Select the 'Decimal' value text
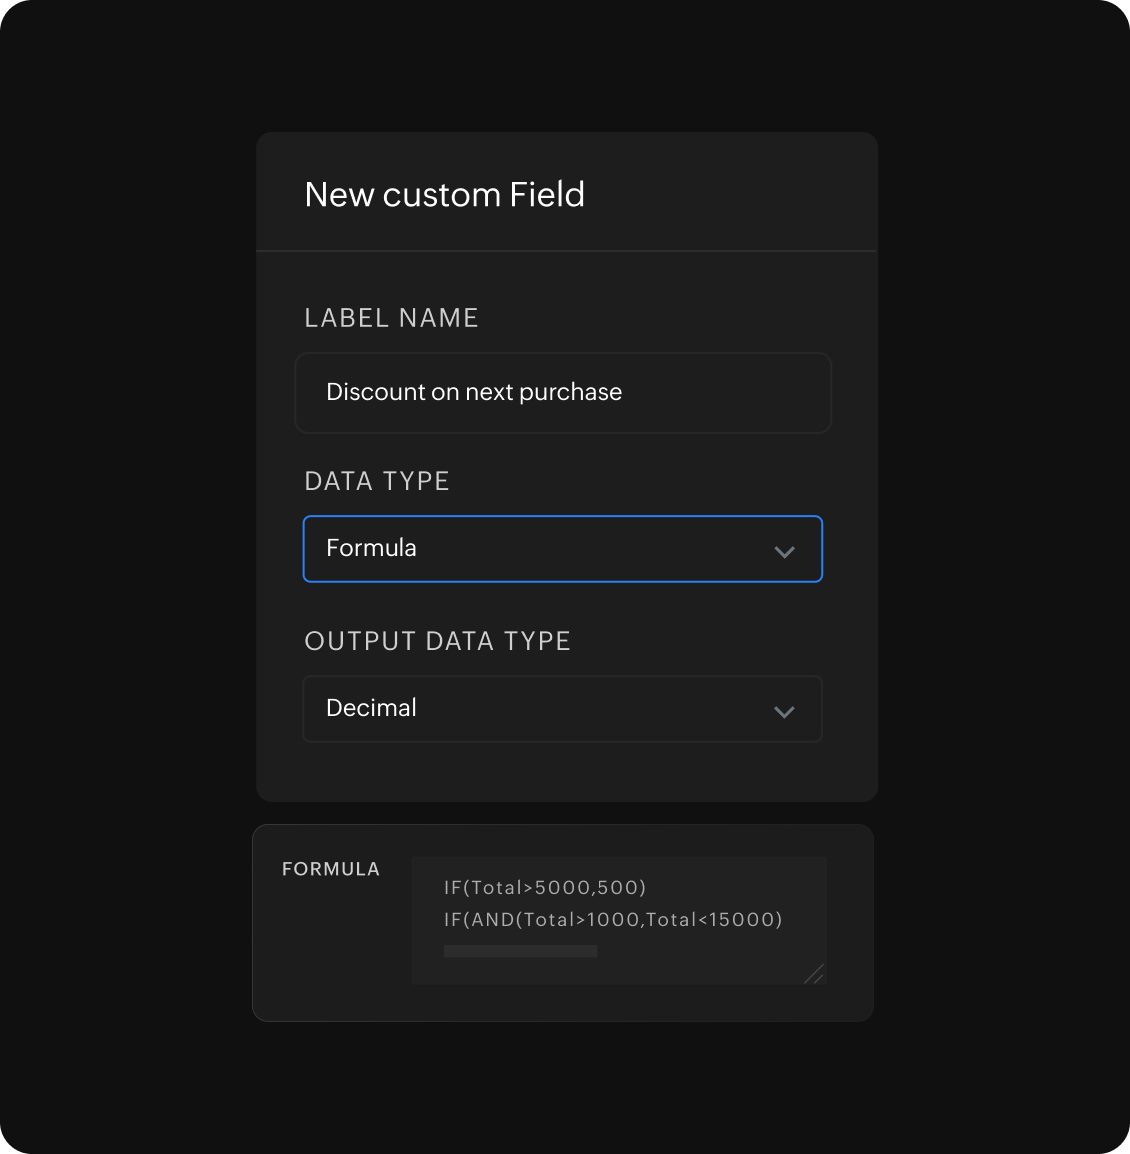Viewport: 1130px width, 1154px height. (371, 708)
